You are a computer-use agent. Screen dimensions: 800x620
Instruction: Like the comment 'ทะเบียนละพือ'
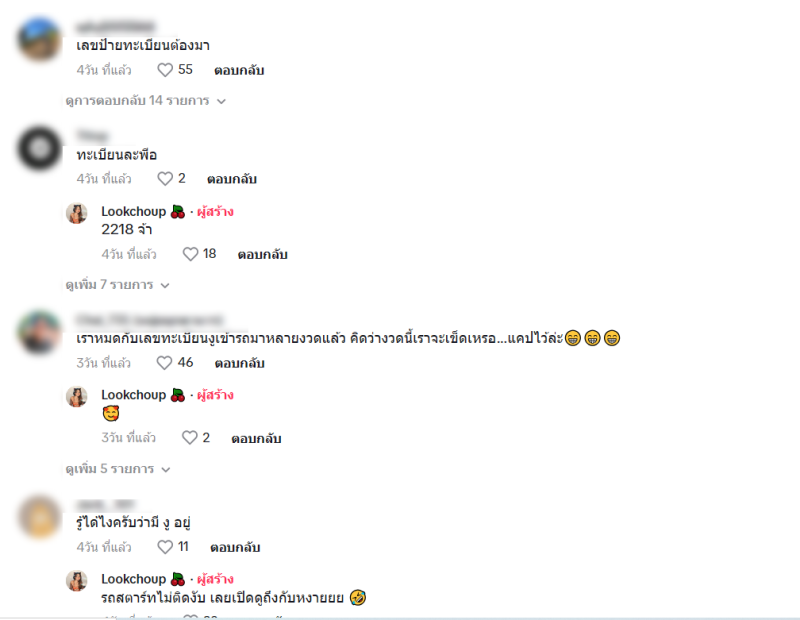165,179
